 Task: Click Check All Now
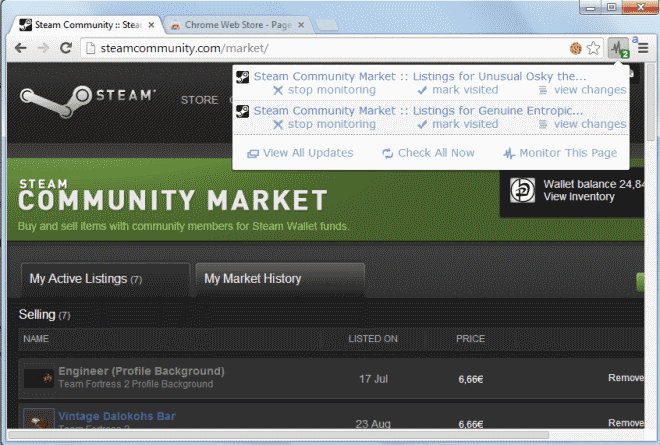click(x=428, y=153)
